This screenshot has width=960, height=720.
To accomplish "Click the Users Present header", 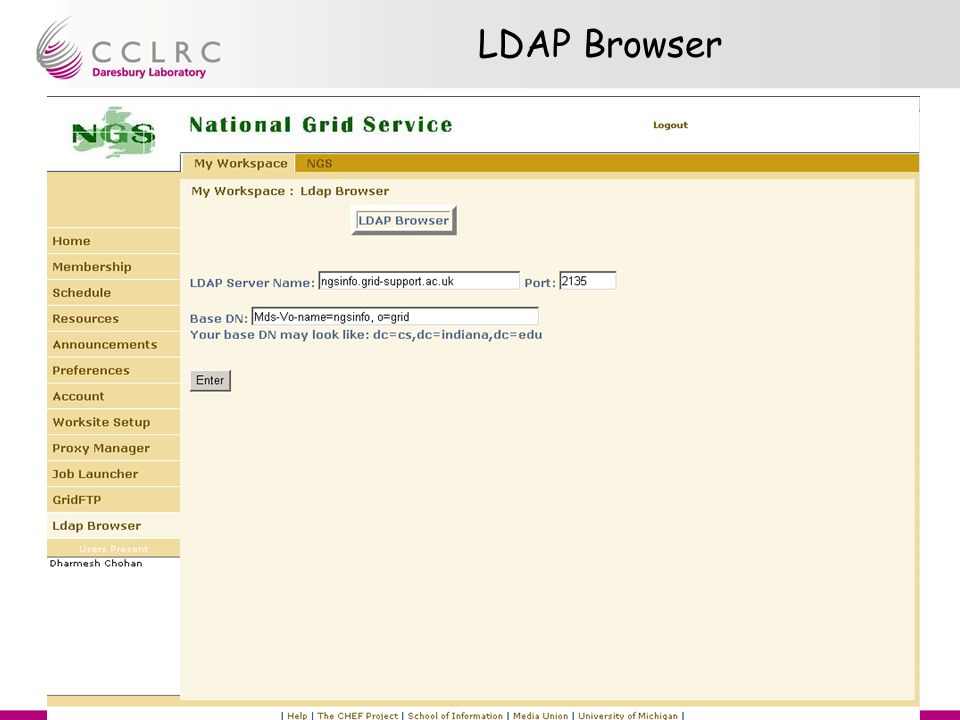I will 113,549.
